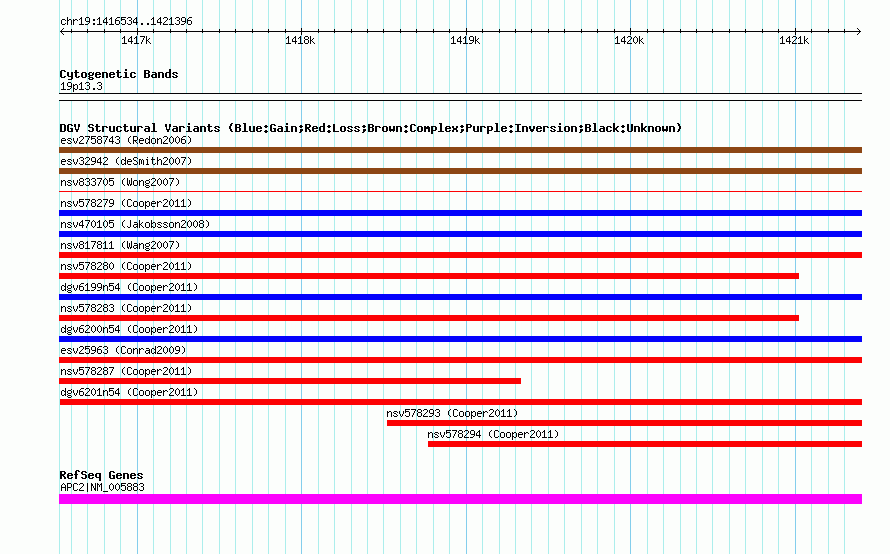Click the nsv578294 red loss bar
The image size is (890, 554).
click(x=645, y=444)
